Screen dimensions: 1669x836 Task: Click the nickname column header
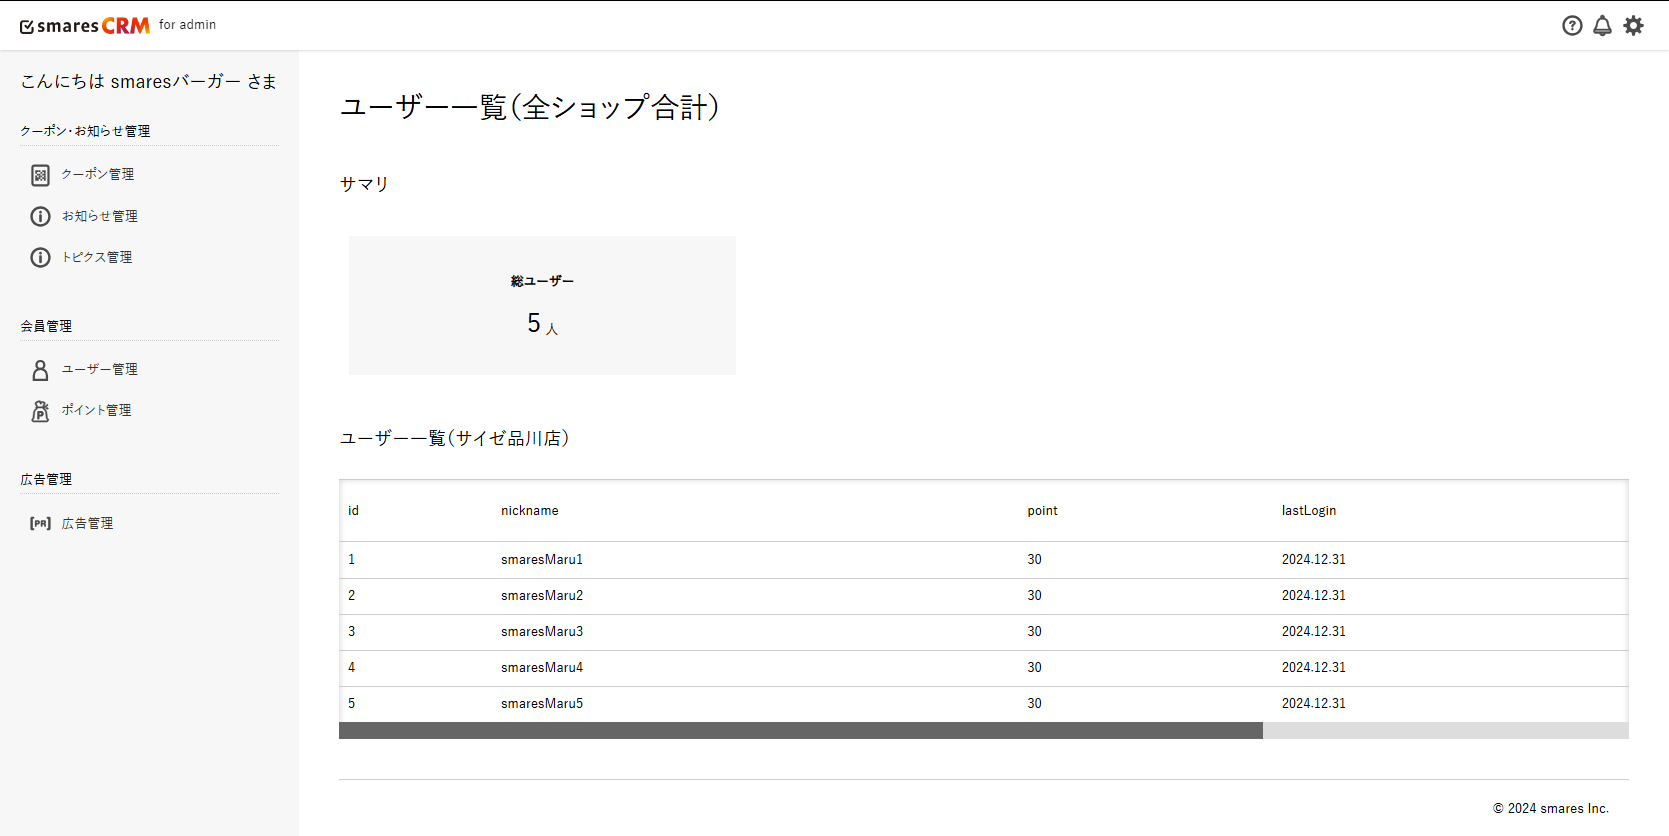530,511
